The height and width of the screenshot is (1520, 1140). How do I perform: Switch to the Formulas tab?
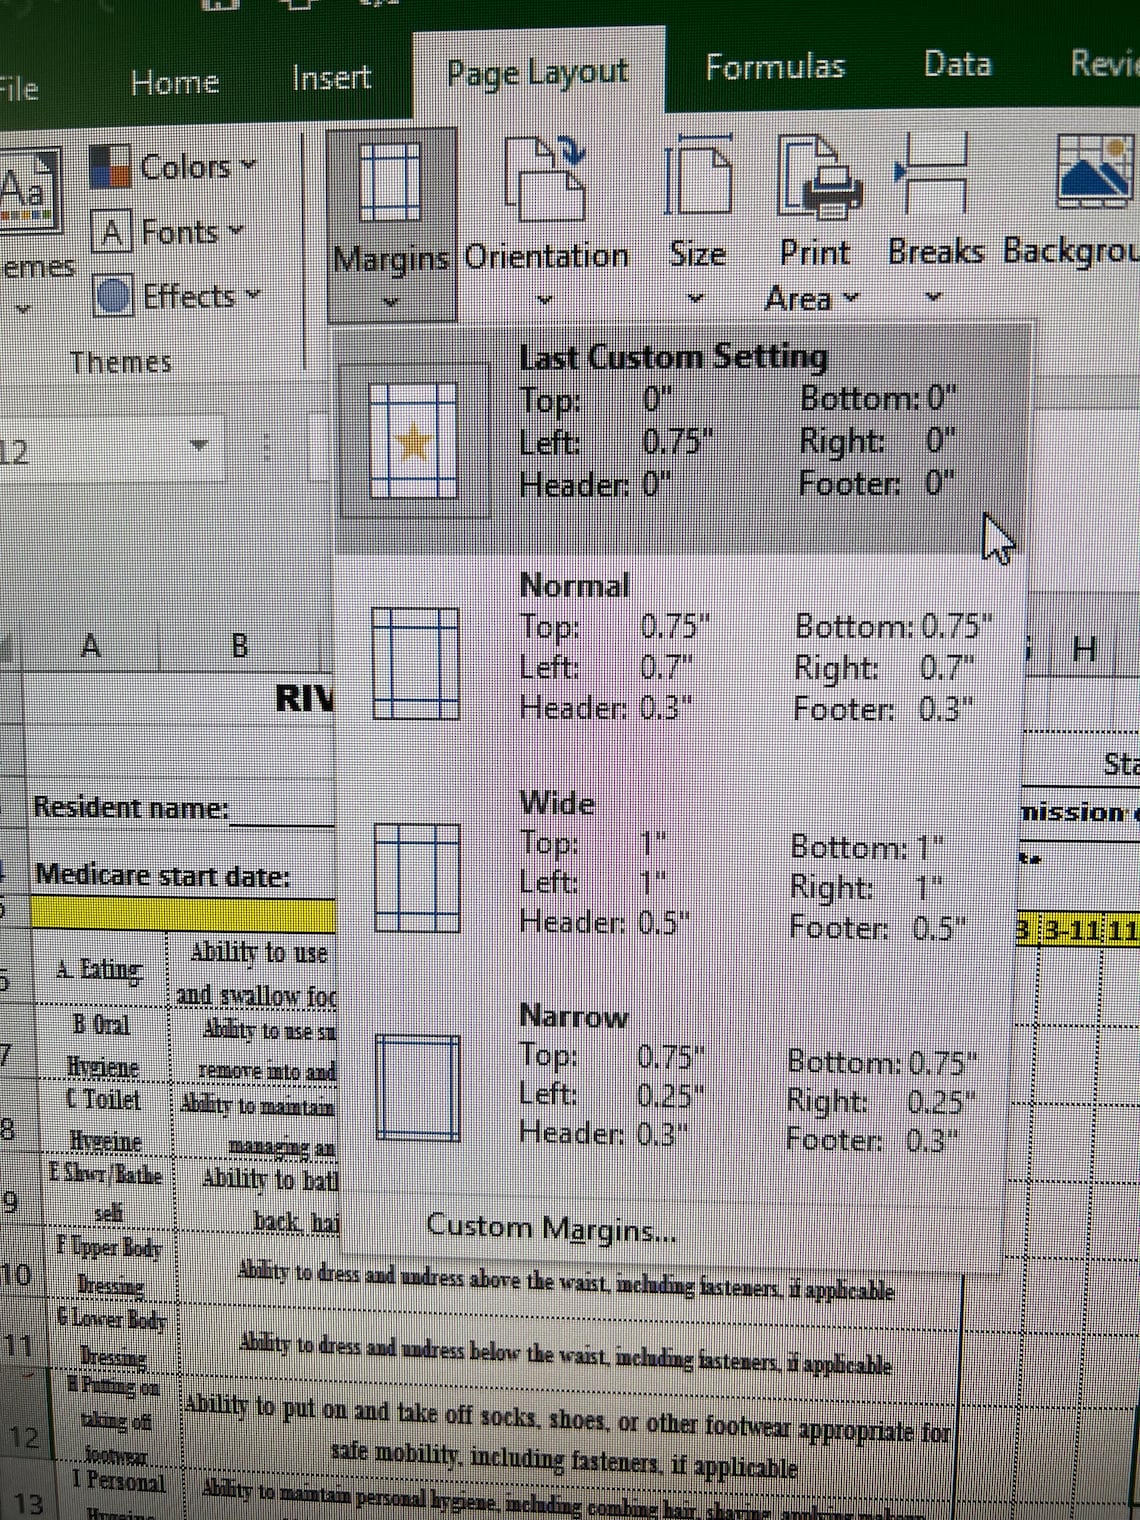click(x=775, y=67)
